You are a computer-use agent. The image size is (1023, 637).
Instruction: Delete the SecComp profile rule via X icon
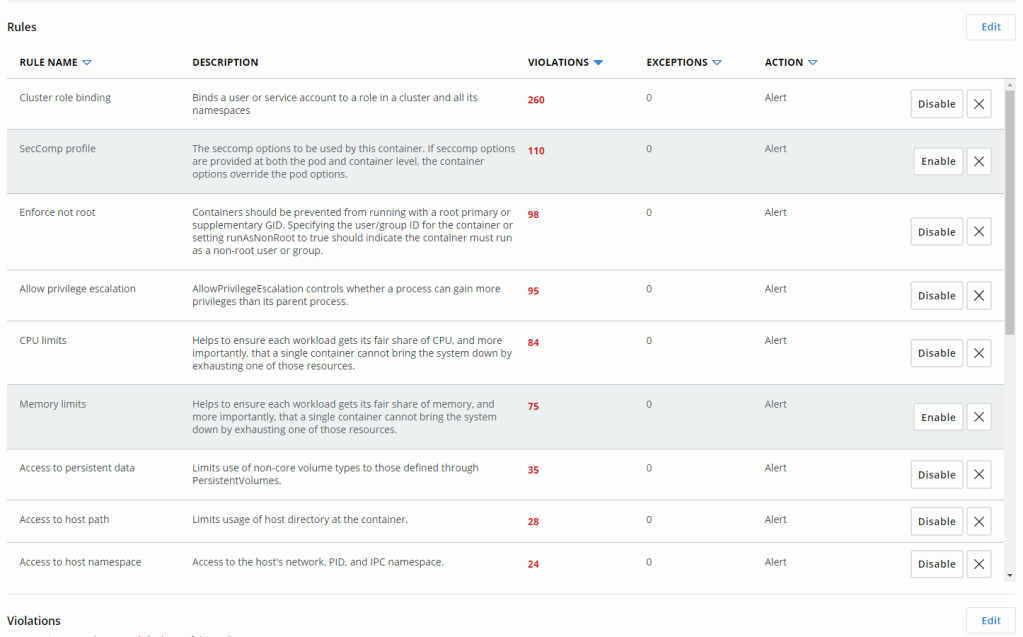(979, 161)
